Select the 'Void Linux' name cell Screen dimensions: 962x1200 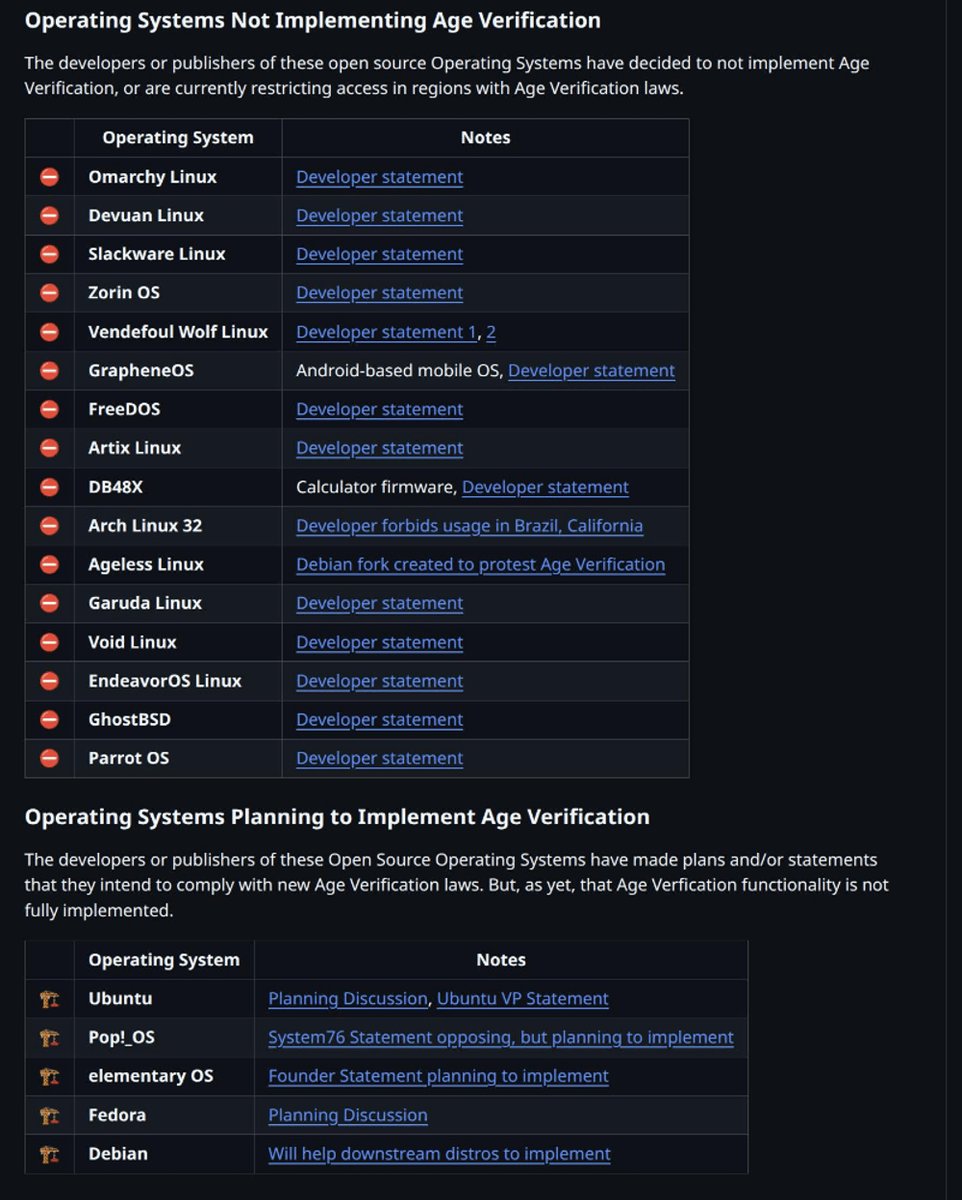click(x=178, y=642)
